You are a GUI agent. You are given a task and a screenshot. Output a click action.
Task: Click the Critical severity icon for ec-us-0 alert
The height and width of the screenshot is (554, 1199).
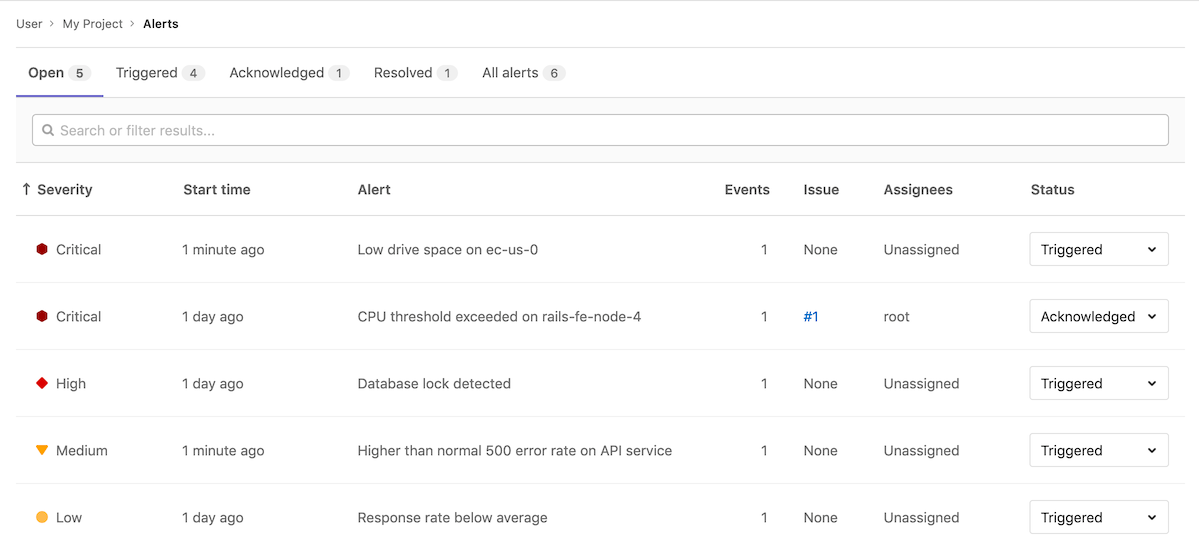[42, 250]
